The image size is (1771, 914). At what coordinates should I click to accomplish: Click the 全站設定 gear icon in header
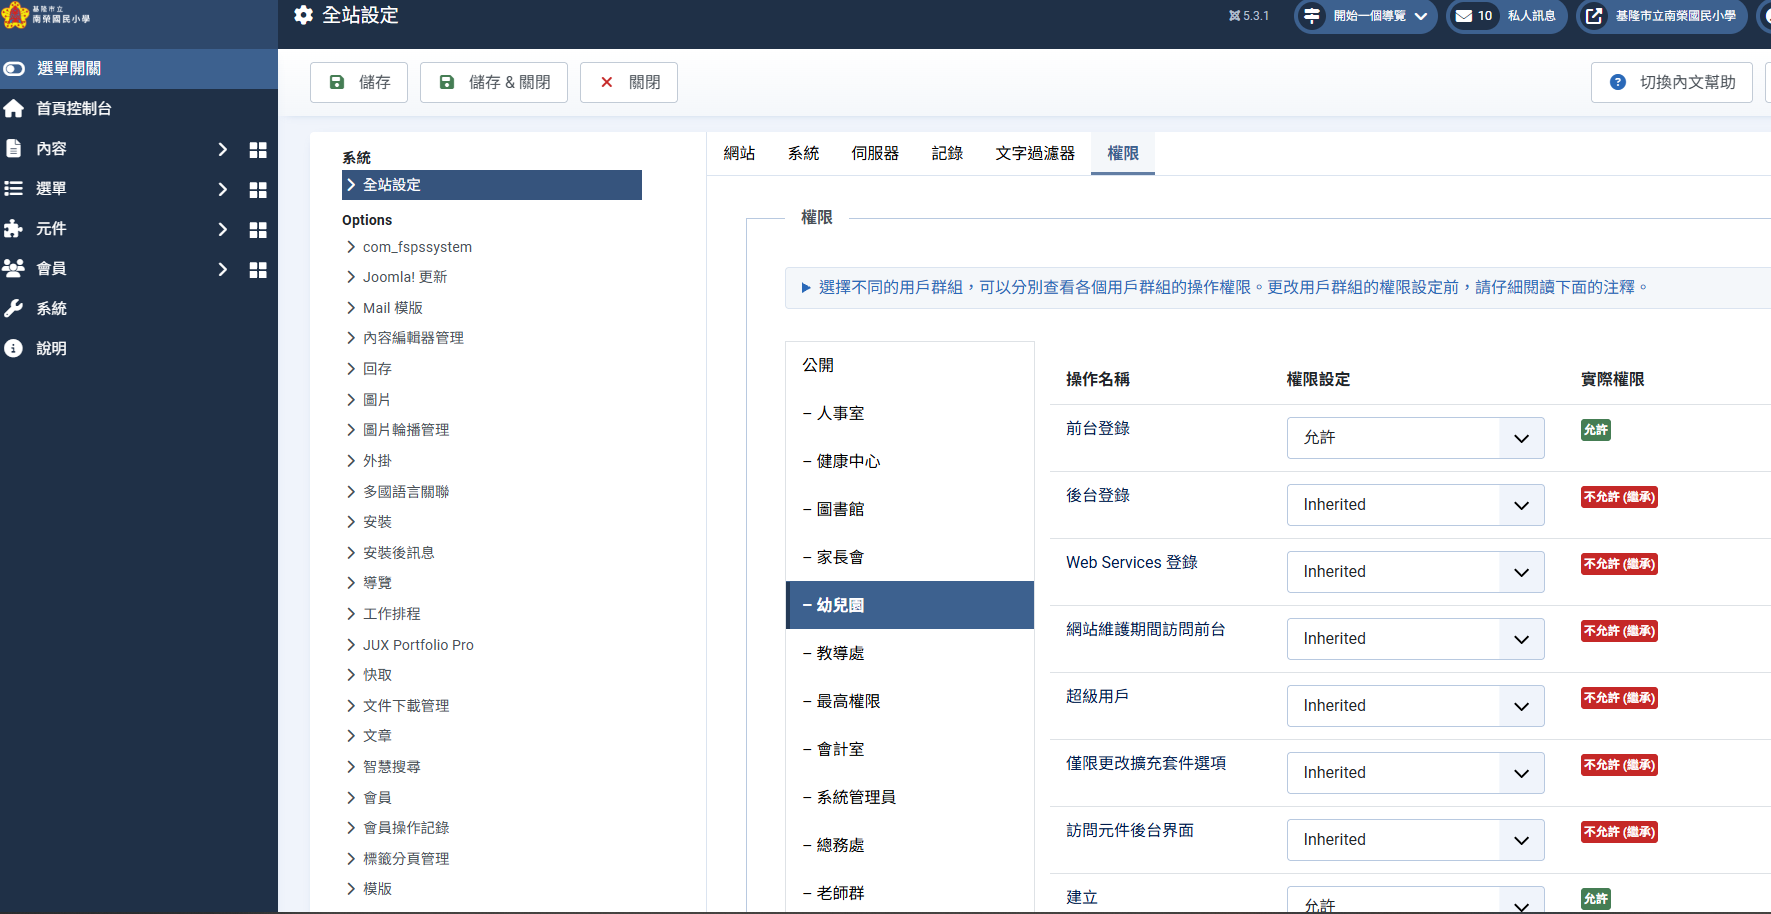point(304,15)
